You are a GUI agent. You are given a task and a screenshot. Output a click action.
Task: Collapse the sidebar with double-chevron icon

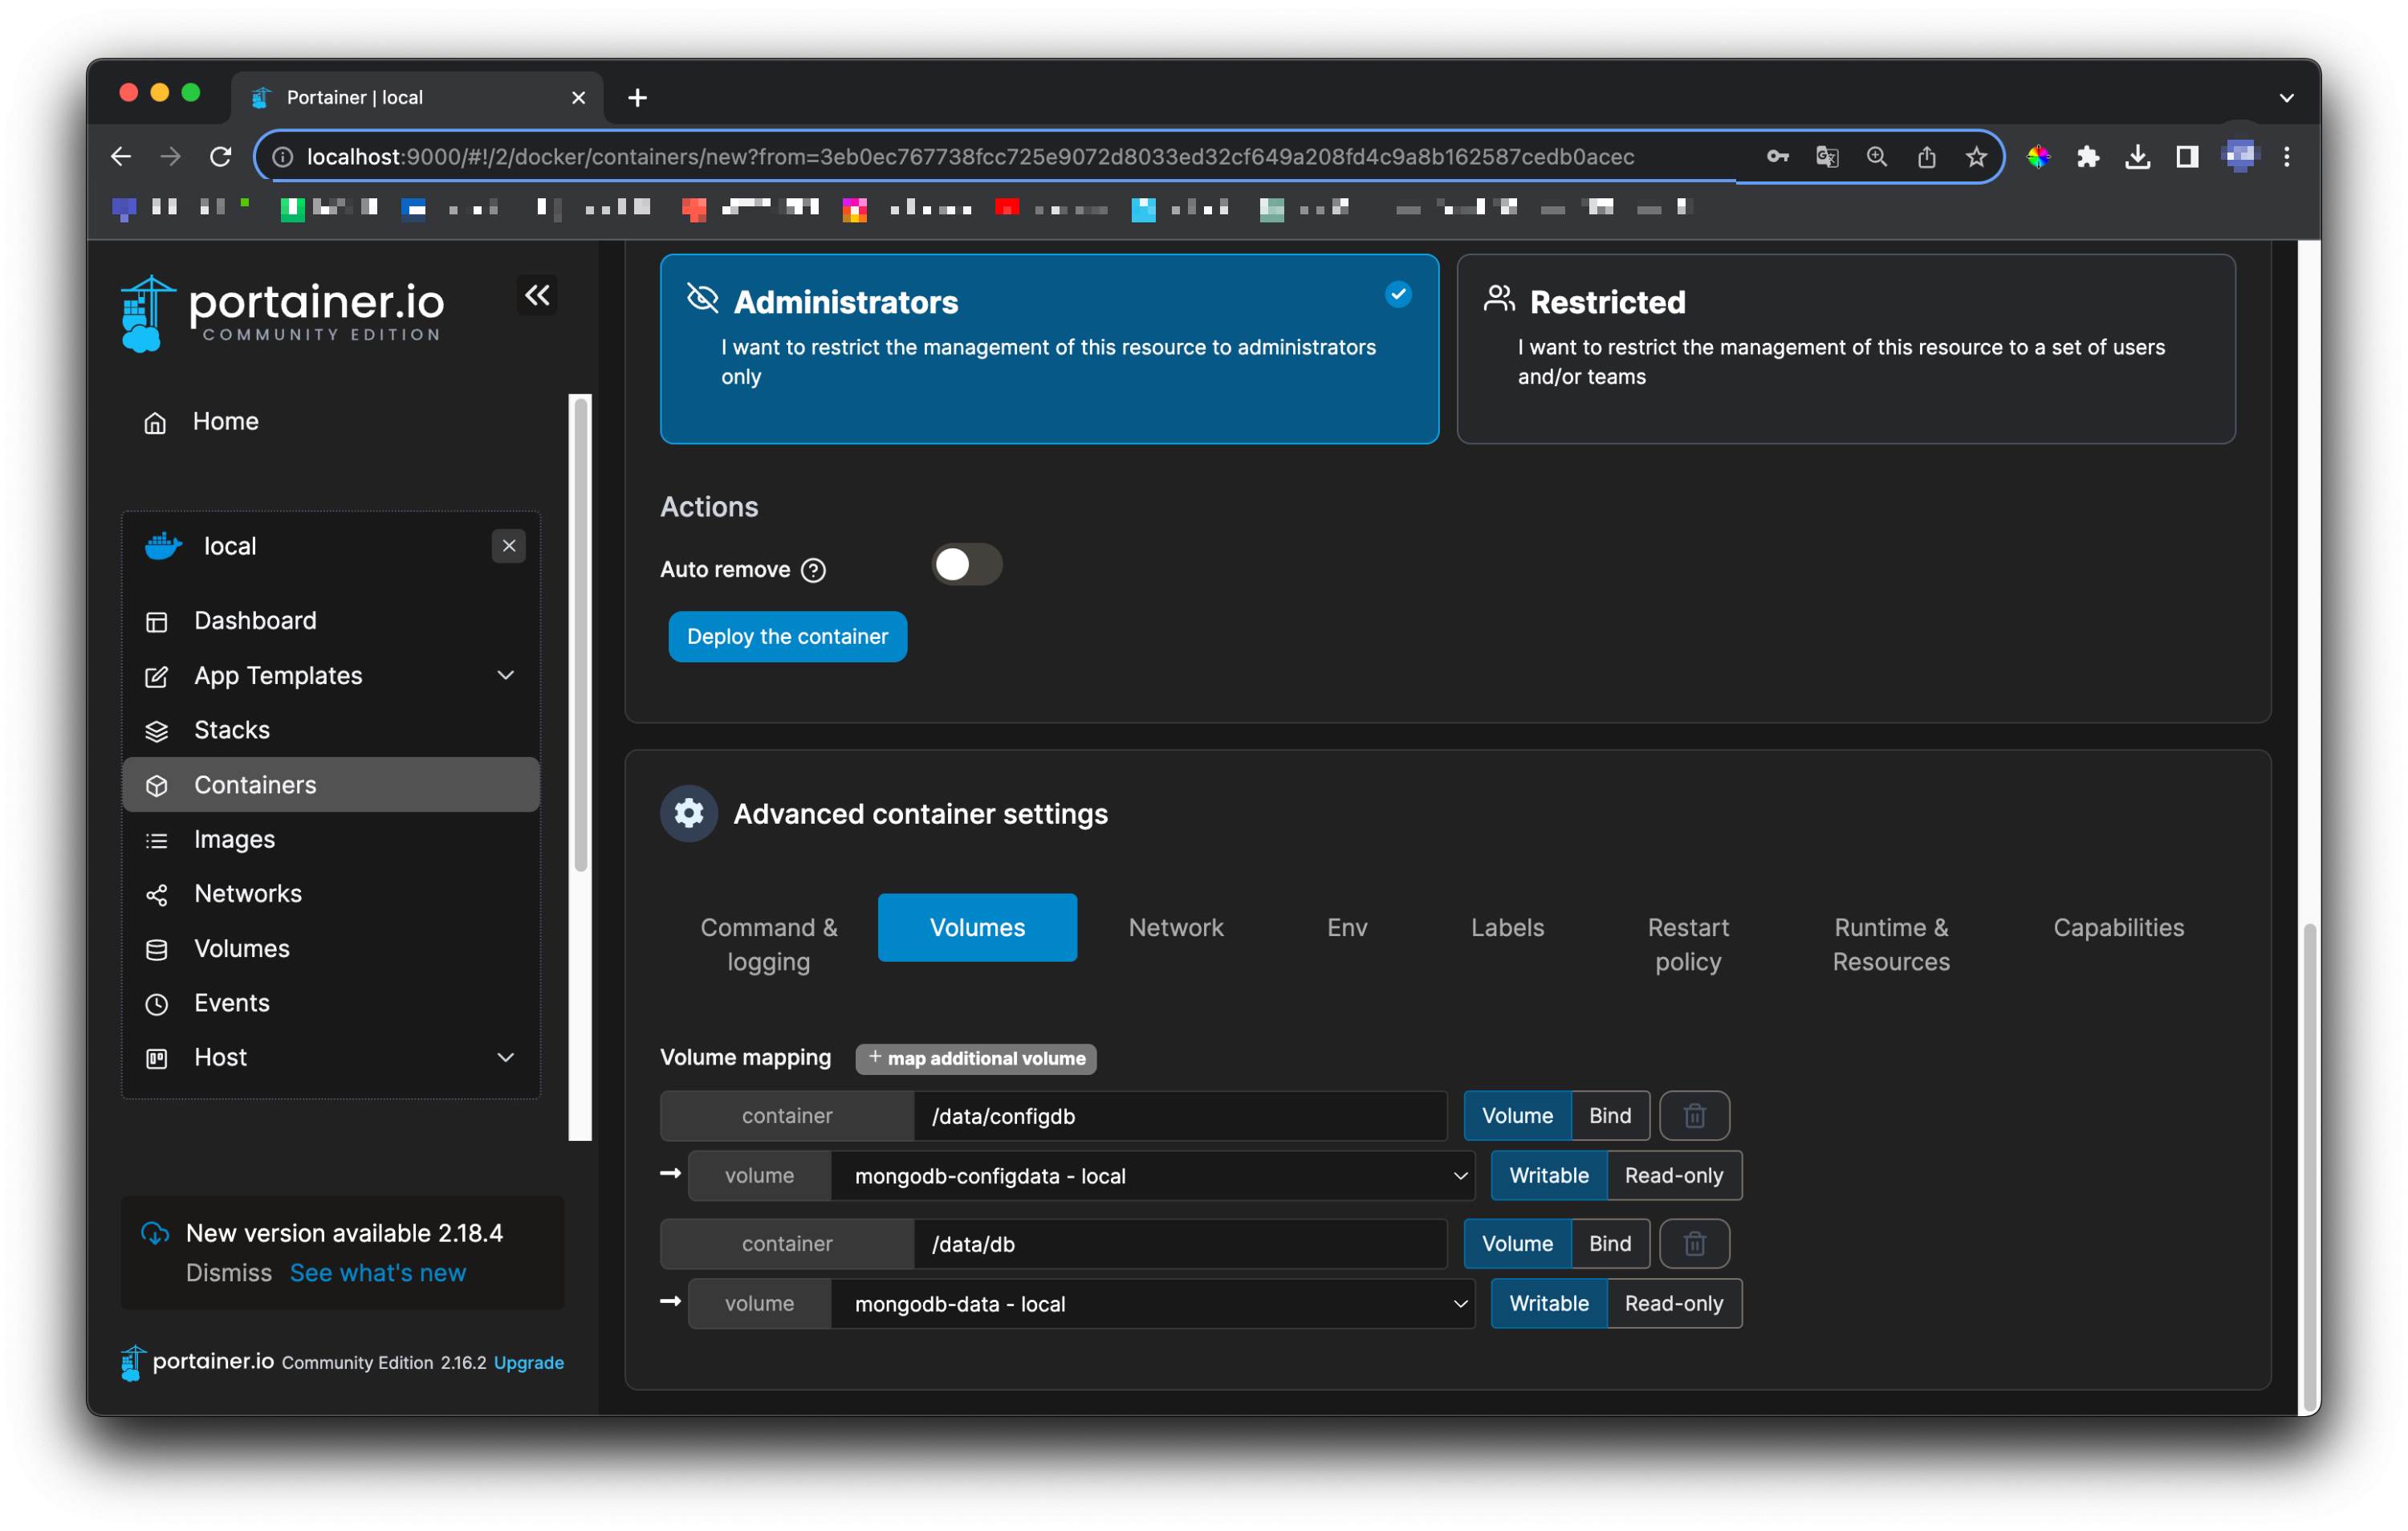[537, 295]
